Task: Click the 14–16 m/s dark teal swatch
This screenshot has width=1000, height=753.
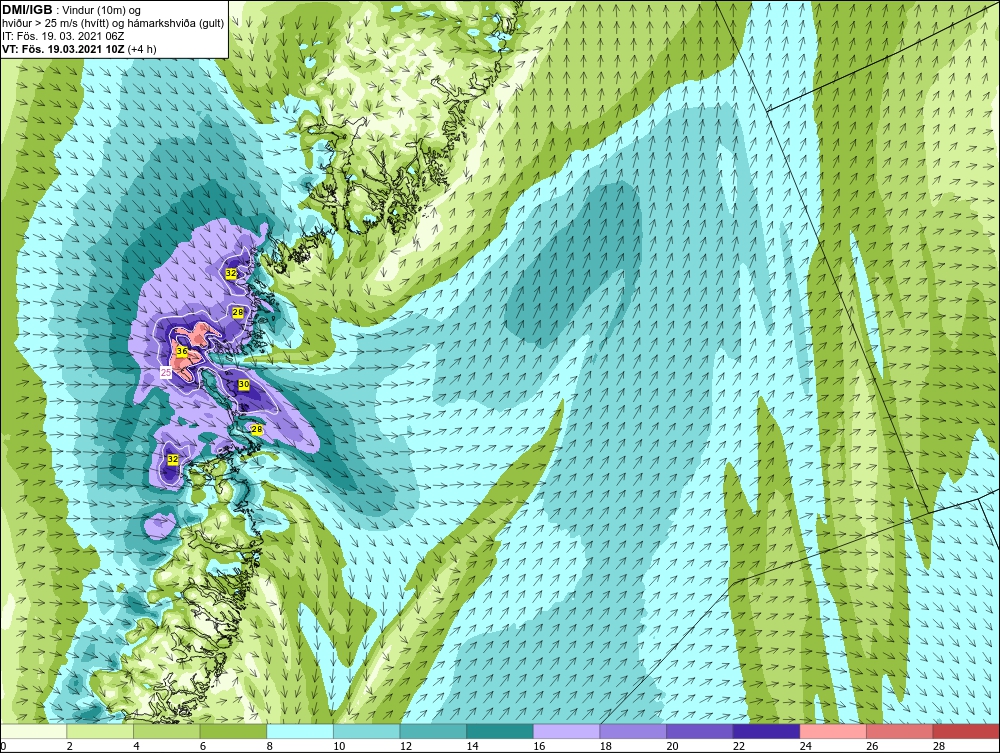Action: coord(500,731)
